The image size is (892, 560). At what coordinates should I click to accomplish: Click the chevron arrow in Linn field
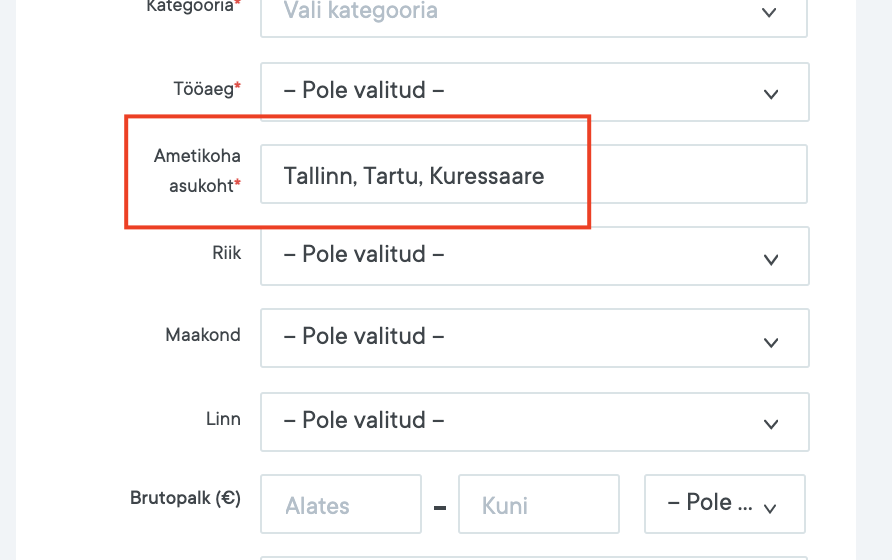(770, 424)
